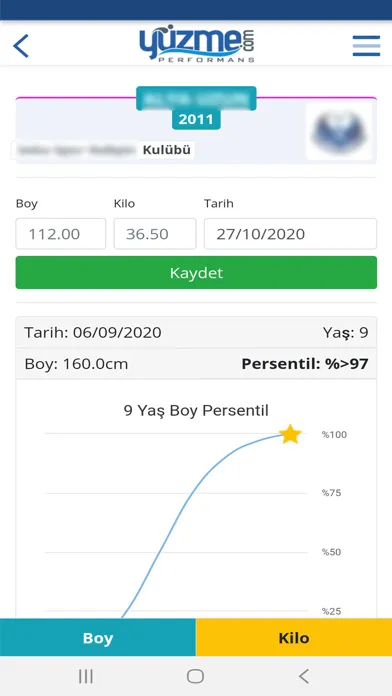Viewport: 392px width, 696px height.
Task: Open the Tarih date field 27/10/2020
Action: (290, 233)
